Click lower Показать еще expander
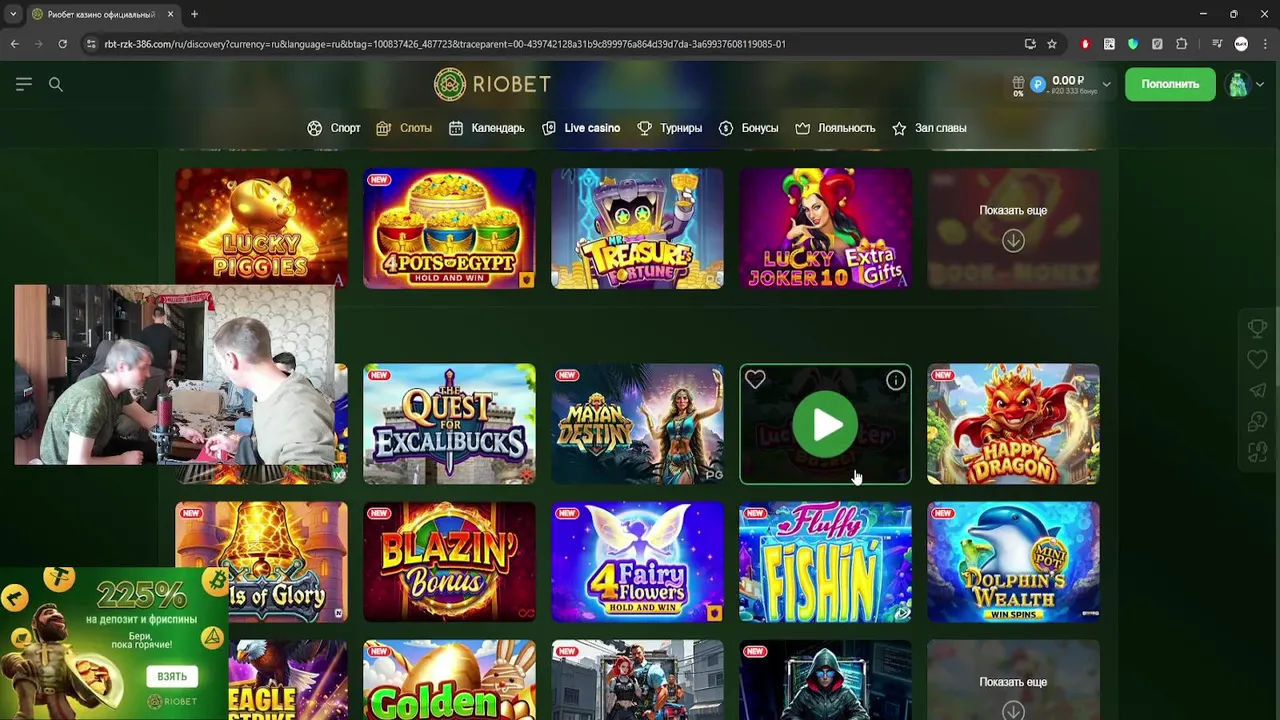The width and height of the screenshot is (1280, 720). (1013, 680)
